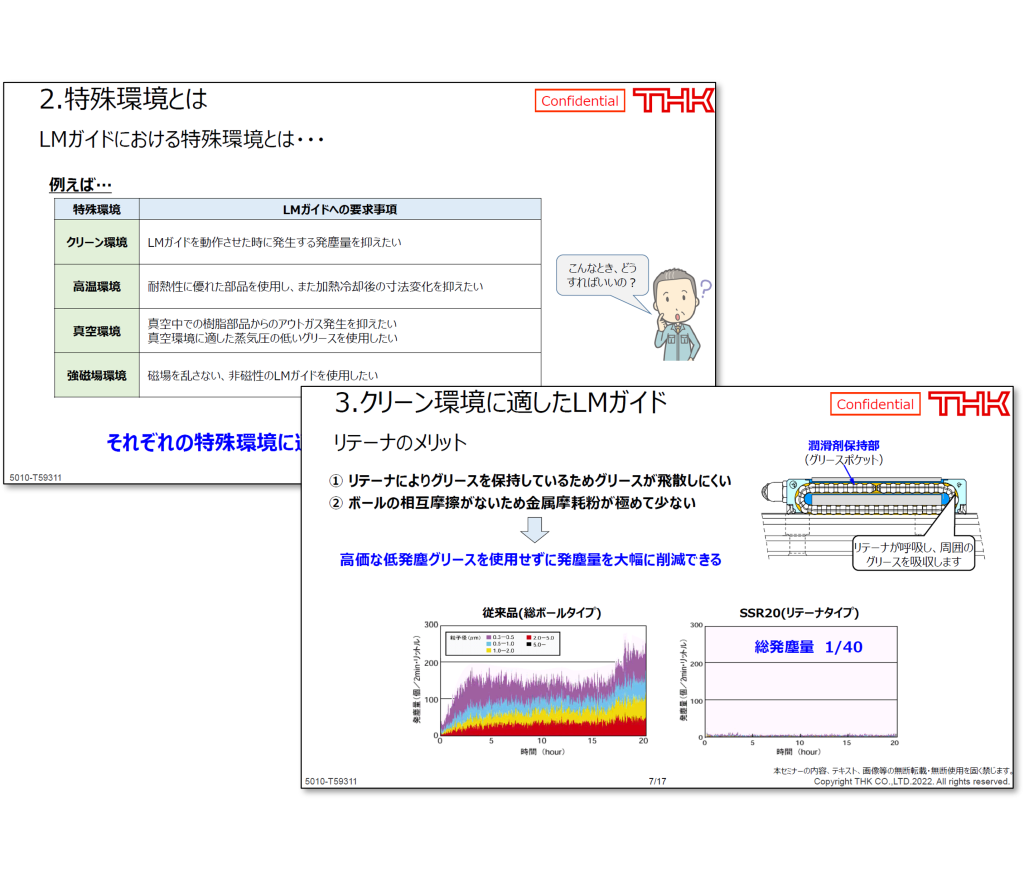The width and height of the screenshot is (1024, 871).
Task: Click the cell about 耐熱性に優れた部品
Action: pos(340,287)
